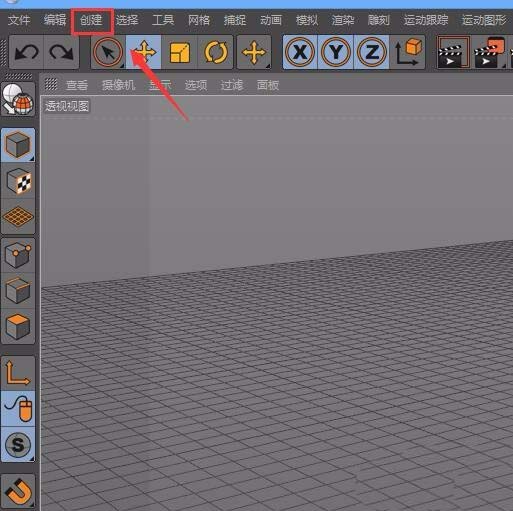Open the 编辑 menu

(x=55, y=20)
